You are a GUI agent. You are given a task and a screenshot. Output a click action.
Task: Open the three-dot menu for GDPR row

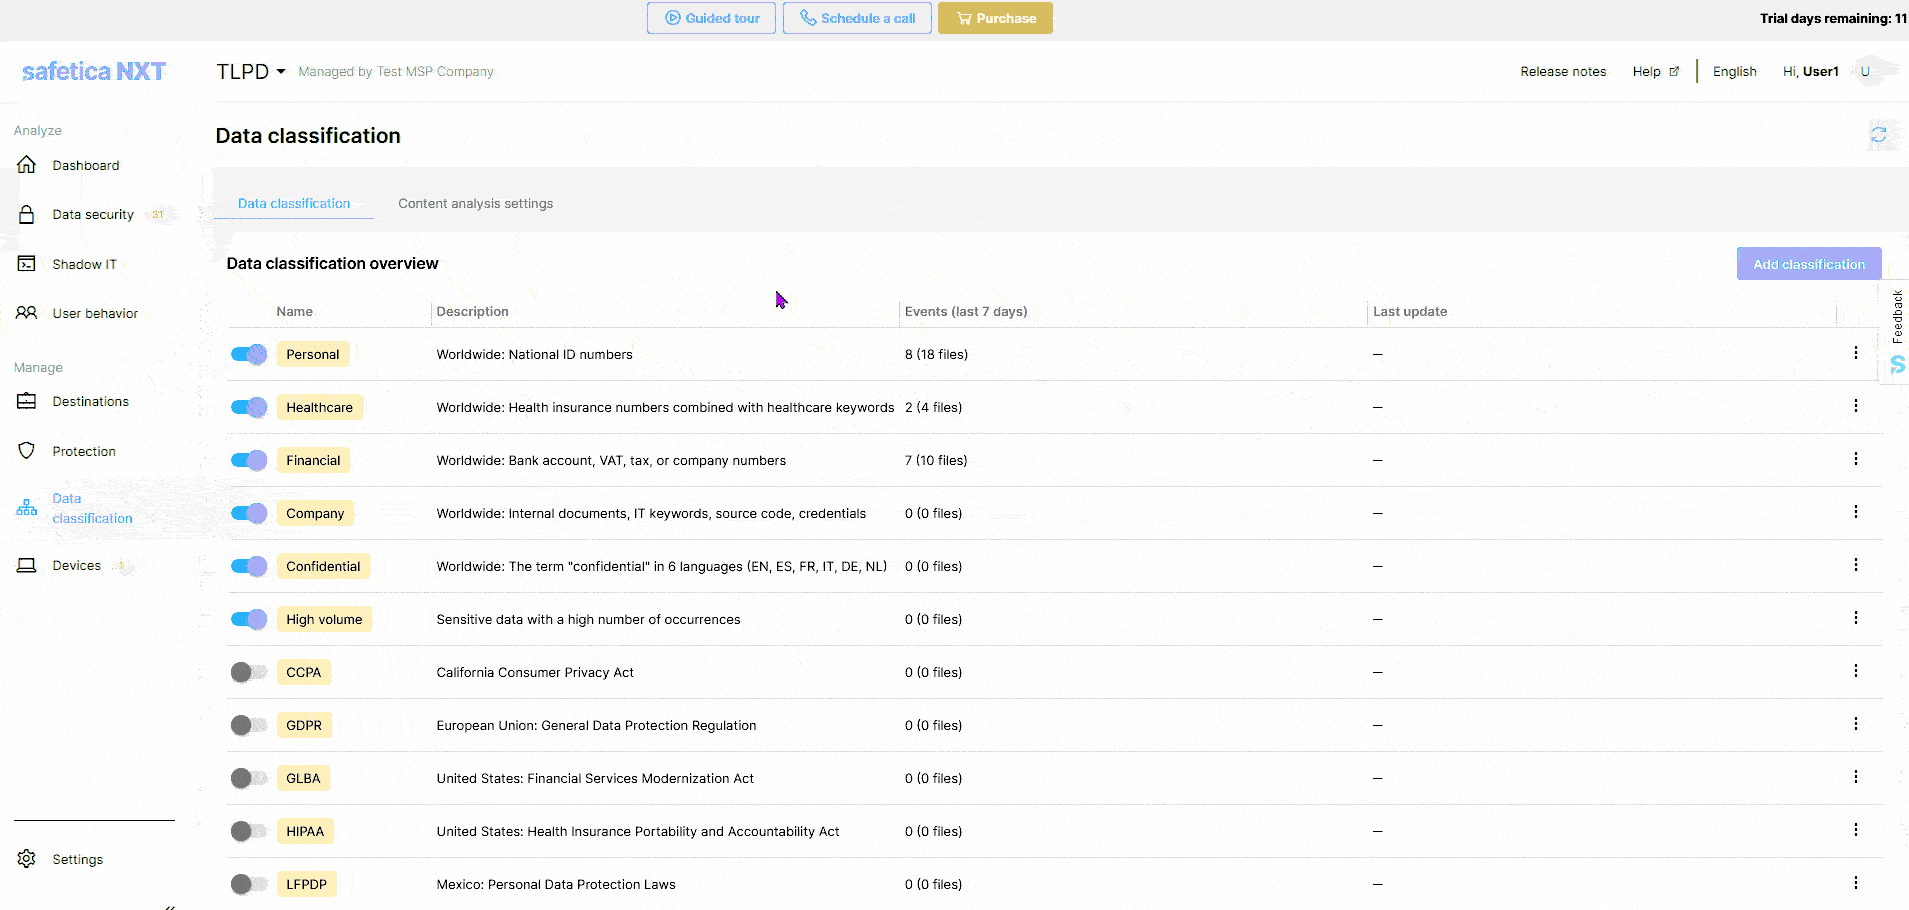coord(1856,724)
